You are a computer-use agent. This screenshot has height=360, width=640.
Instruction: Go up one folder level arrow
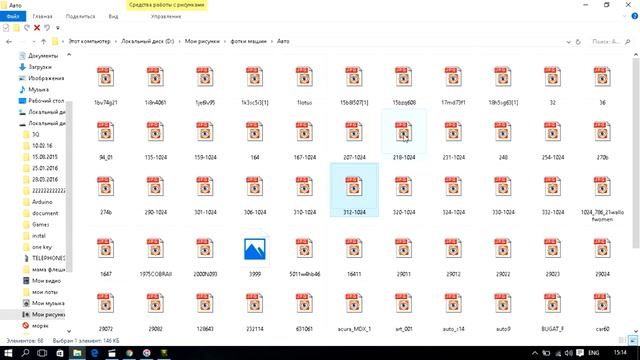coord(44,42)
